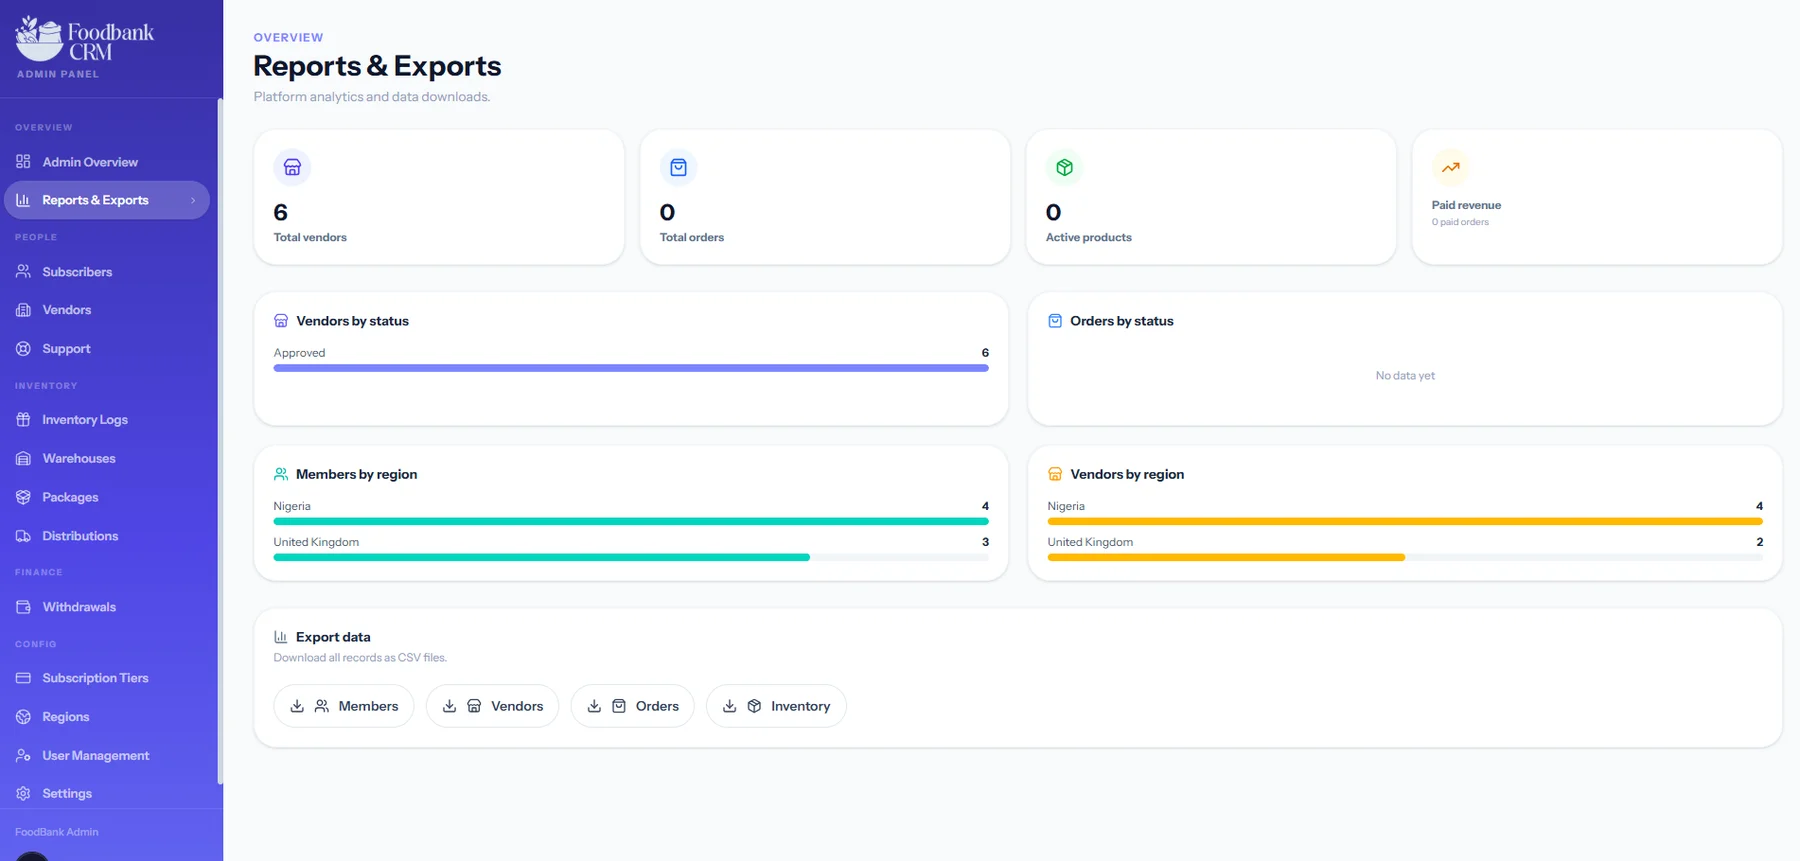This screenshot has width=1800, height=861.
Task: Go to Inventory Logs
Action: pyautogui.click(x=107, y=419)
